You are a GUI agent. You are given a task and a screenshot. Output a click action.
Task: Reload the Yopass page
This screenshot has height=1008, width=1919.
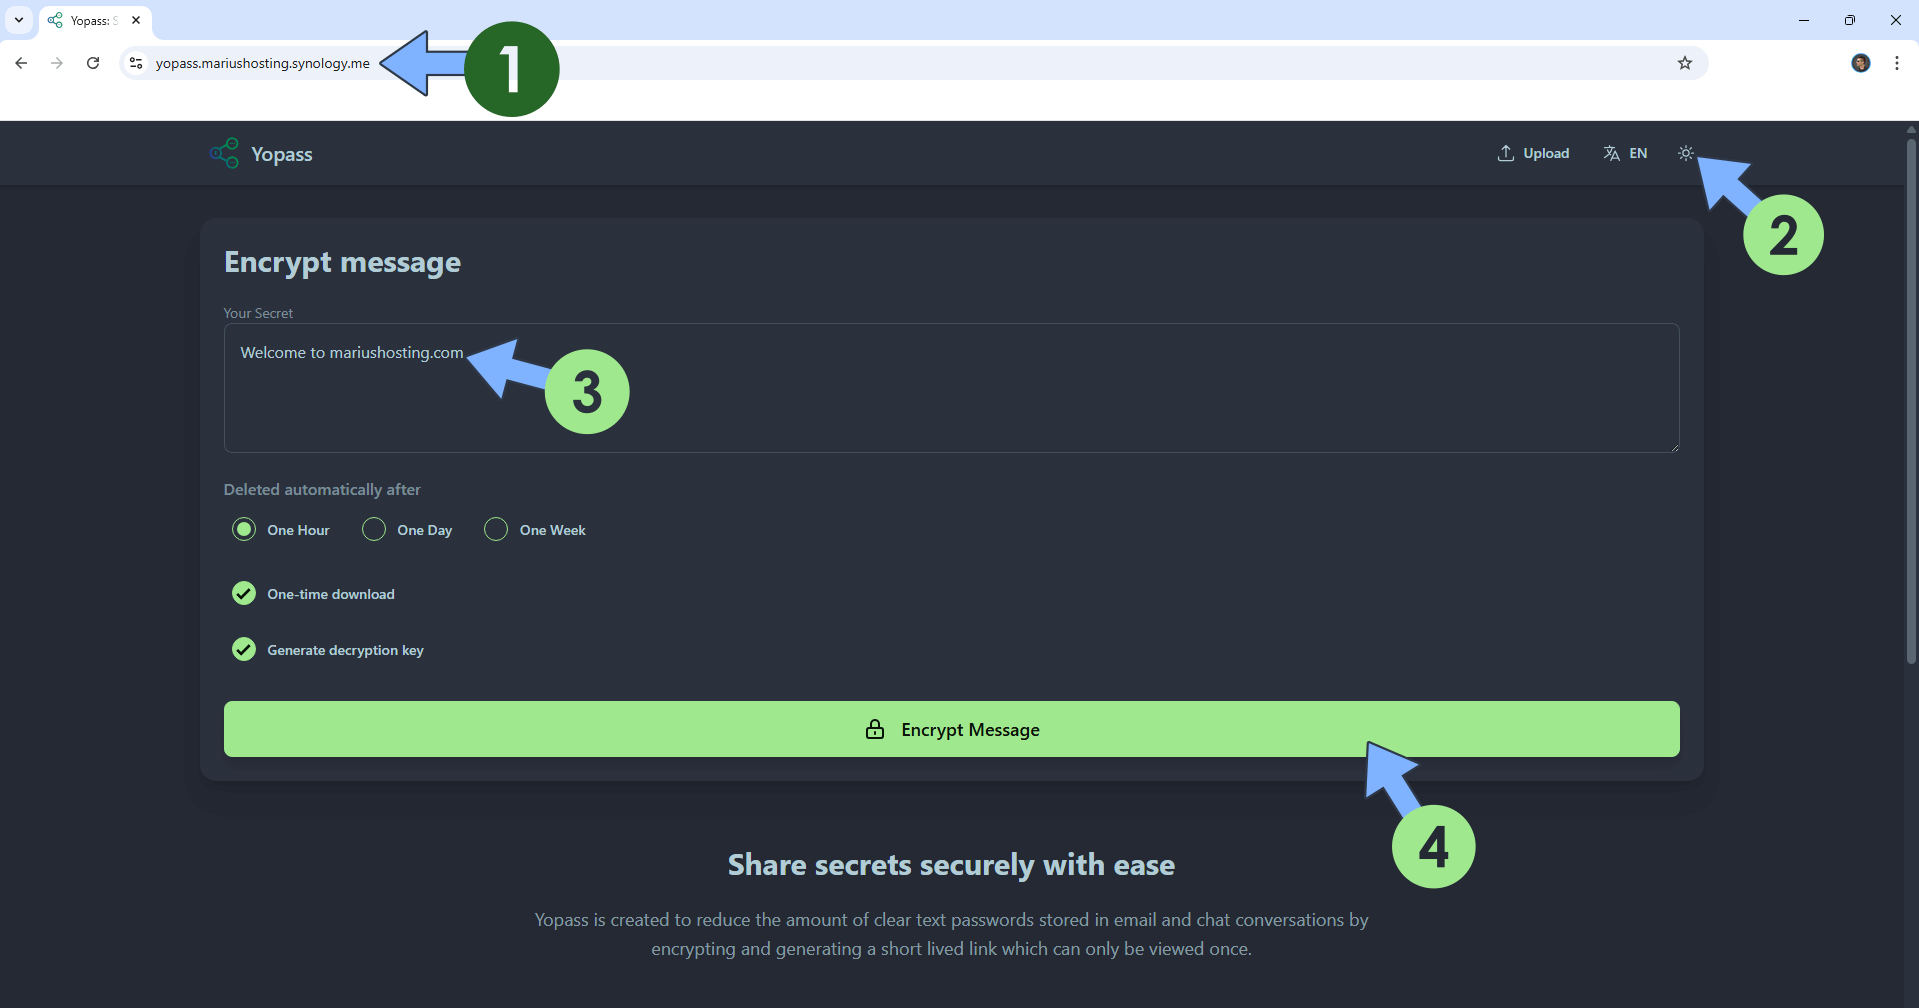[93, 62]
